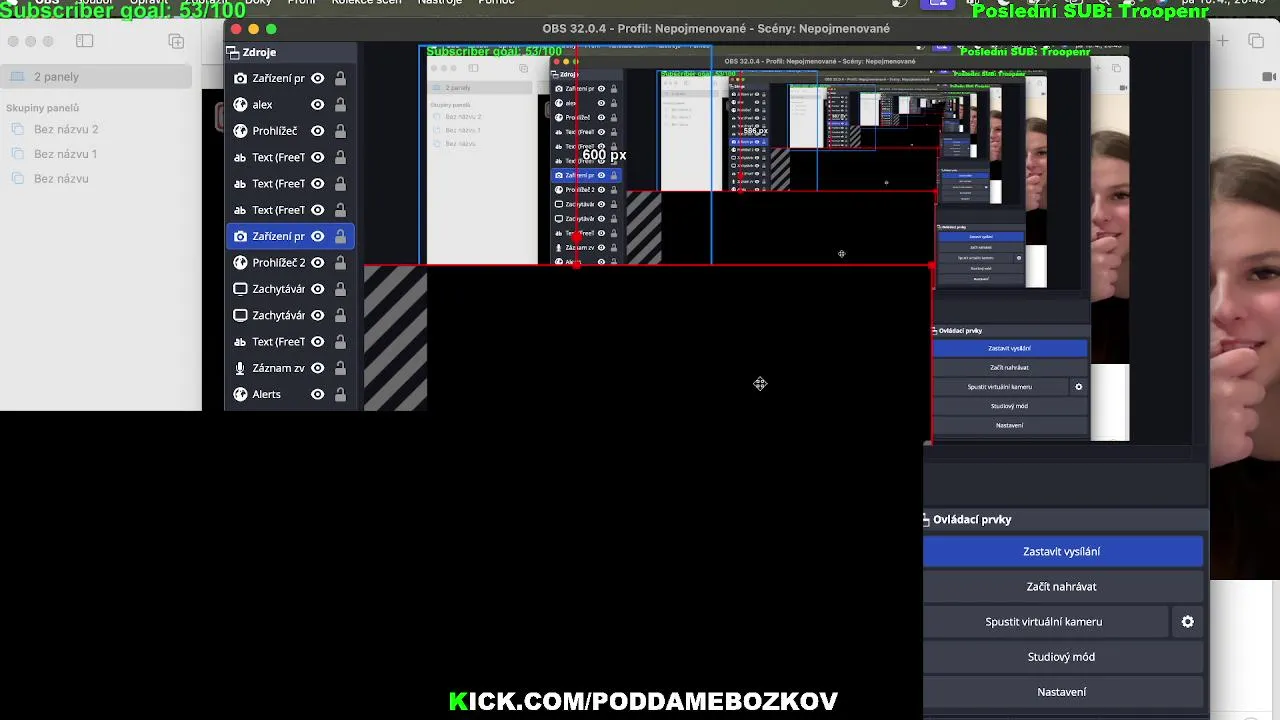Screen dimensions: 1280x720
Task: Toggle visibility of highlighted Zařízení pr source
Action: [x=317, y=236]
